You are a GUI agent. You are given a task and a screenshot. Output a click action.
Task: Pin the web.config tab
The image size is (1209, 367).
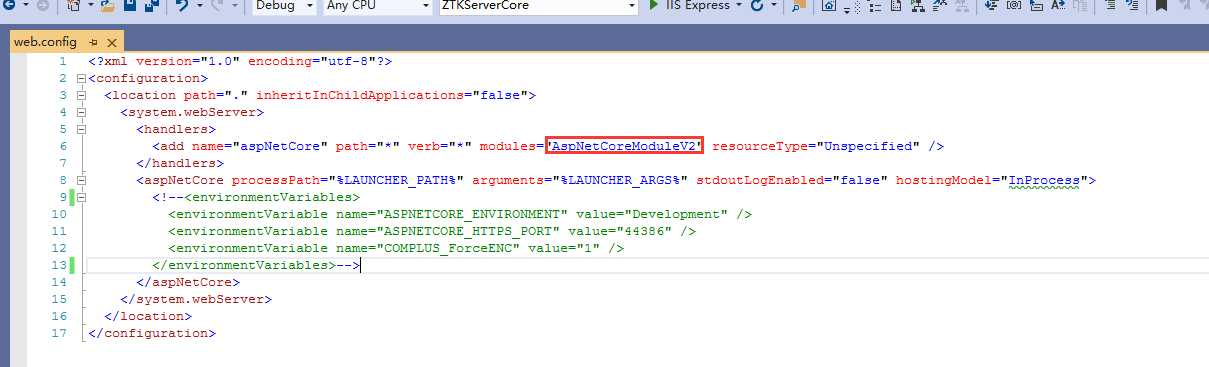[x=93, y=43]
